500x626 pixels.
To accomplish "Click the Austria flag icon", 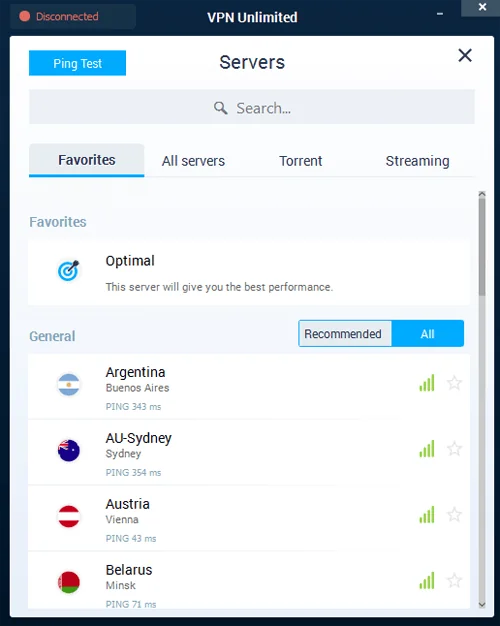I will pyautogui.click(x=69, y=516).
